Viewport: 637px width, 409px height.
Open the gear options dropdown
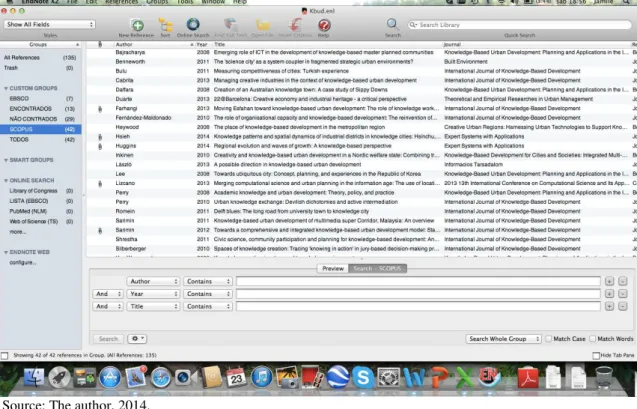point(137,339)
